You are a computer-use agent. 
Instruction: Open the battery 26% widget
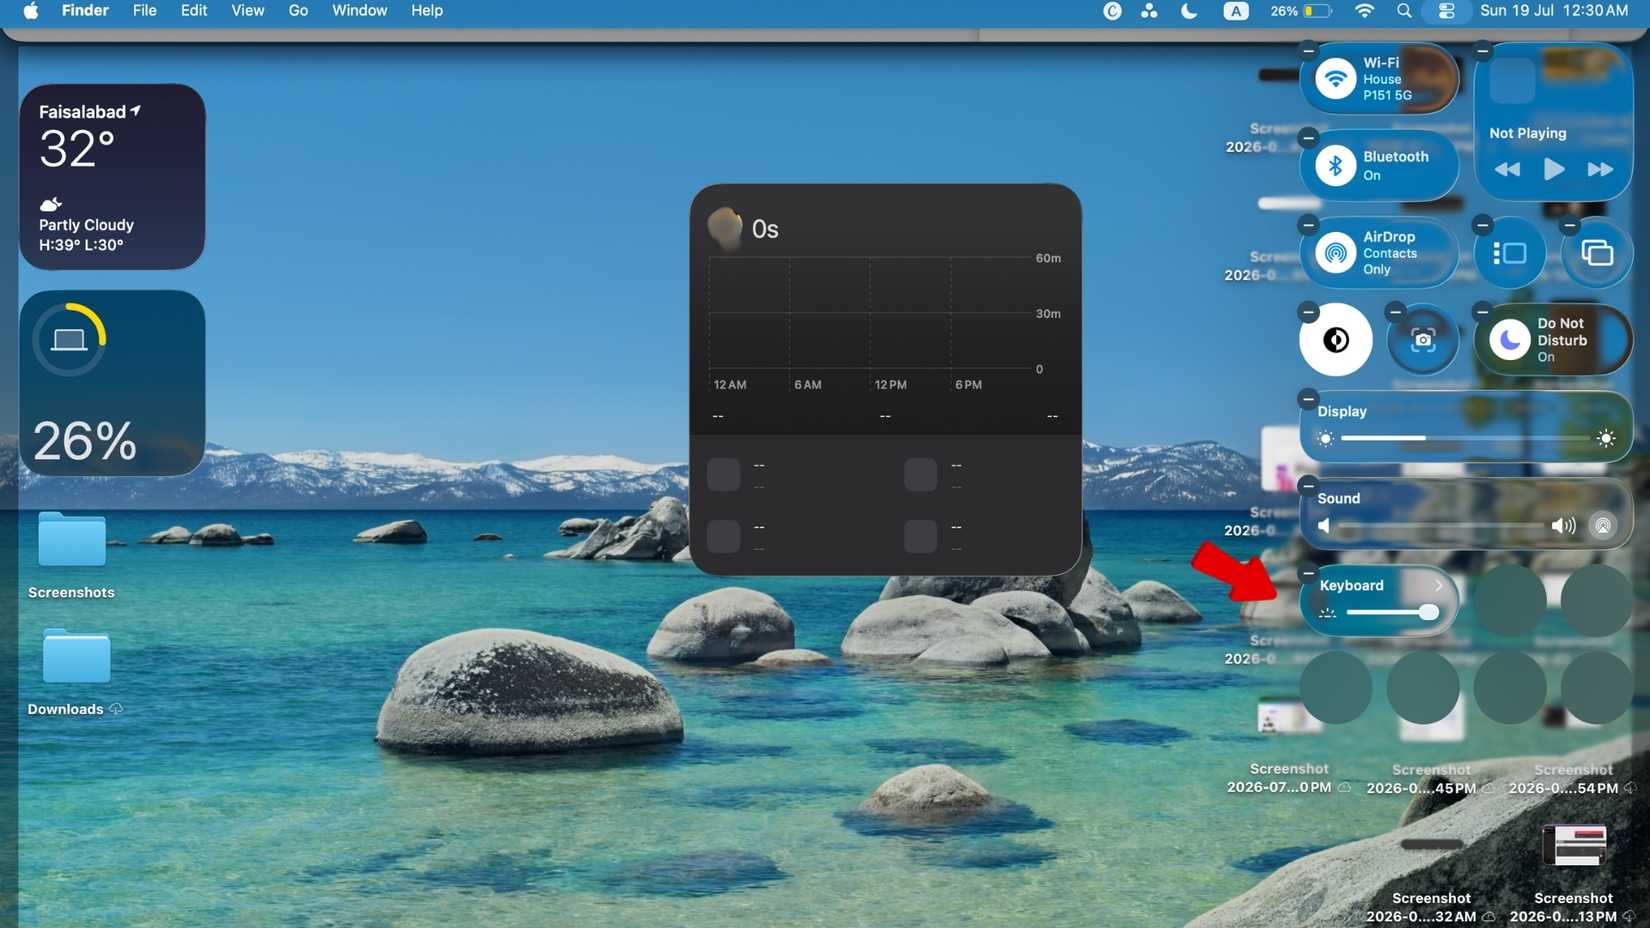click(x=112, y=383)
